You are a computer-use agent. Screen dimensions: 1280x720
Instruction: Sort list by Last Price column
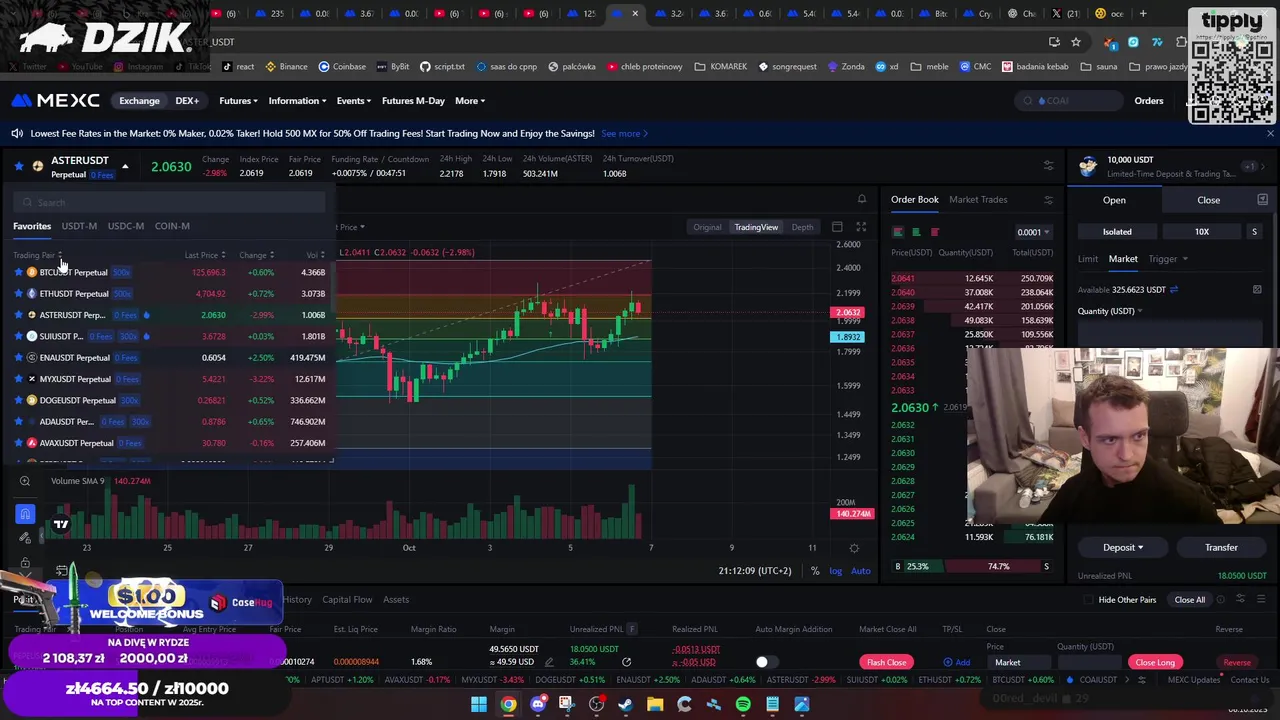[205, 255]
